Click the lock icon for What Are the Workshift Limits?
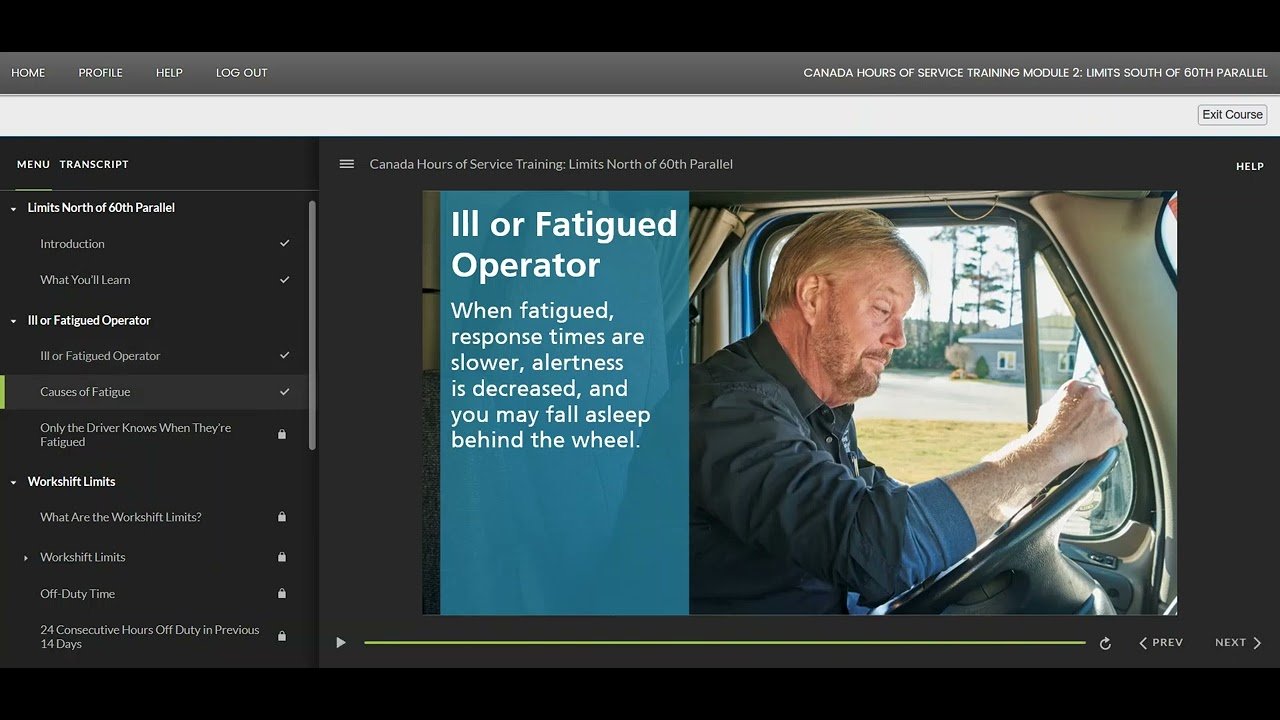1280x720 pixels. click(282, 517)
